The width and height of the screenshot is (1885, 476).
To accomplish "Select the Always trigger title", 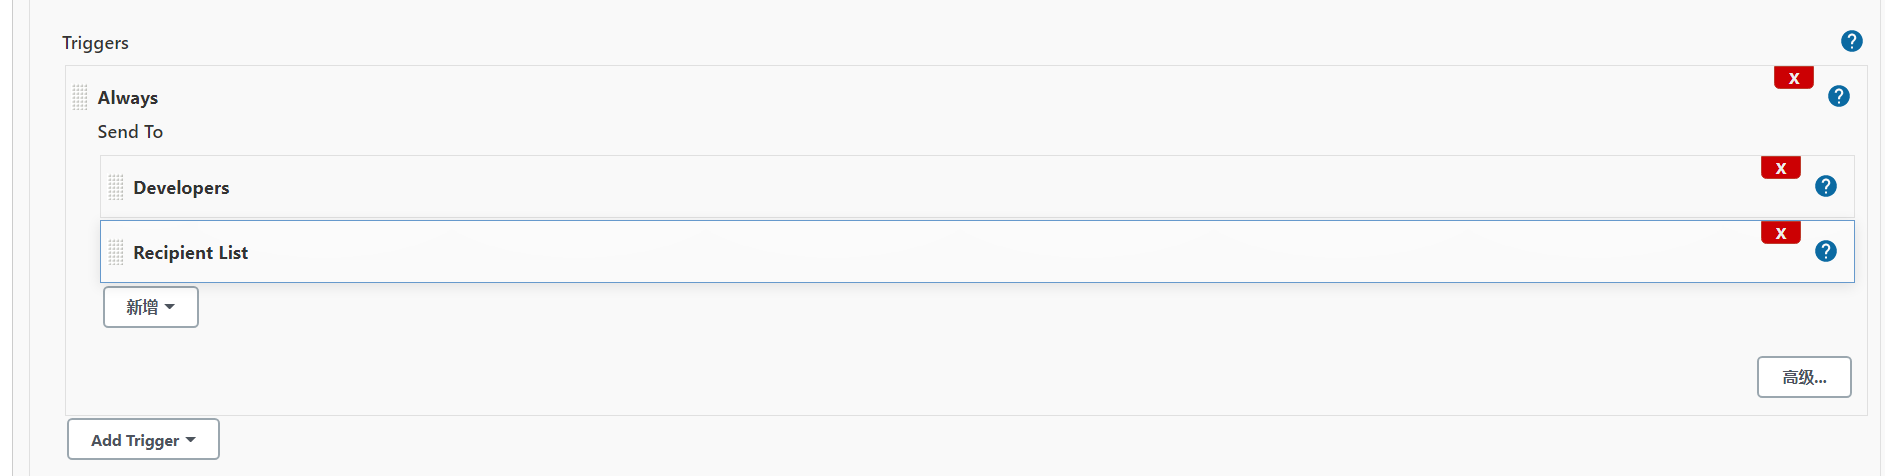I will point(128,98).
